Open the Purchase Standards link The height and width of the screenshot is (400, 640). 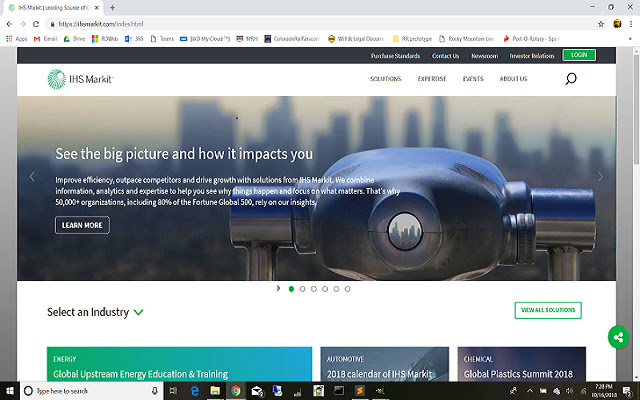[395, 56]
